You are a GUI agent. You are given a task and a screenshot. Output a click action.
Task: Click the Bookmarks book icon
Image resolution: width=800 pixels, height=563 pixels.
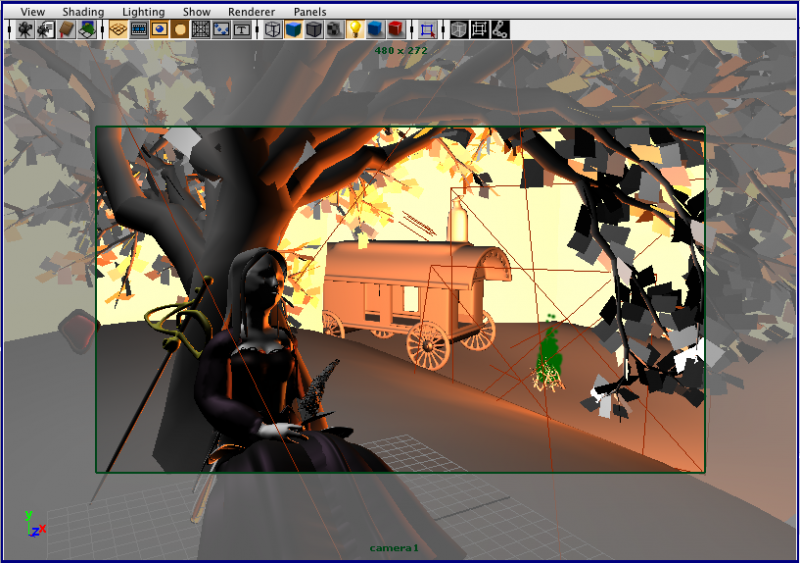[66, 30]
